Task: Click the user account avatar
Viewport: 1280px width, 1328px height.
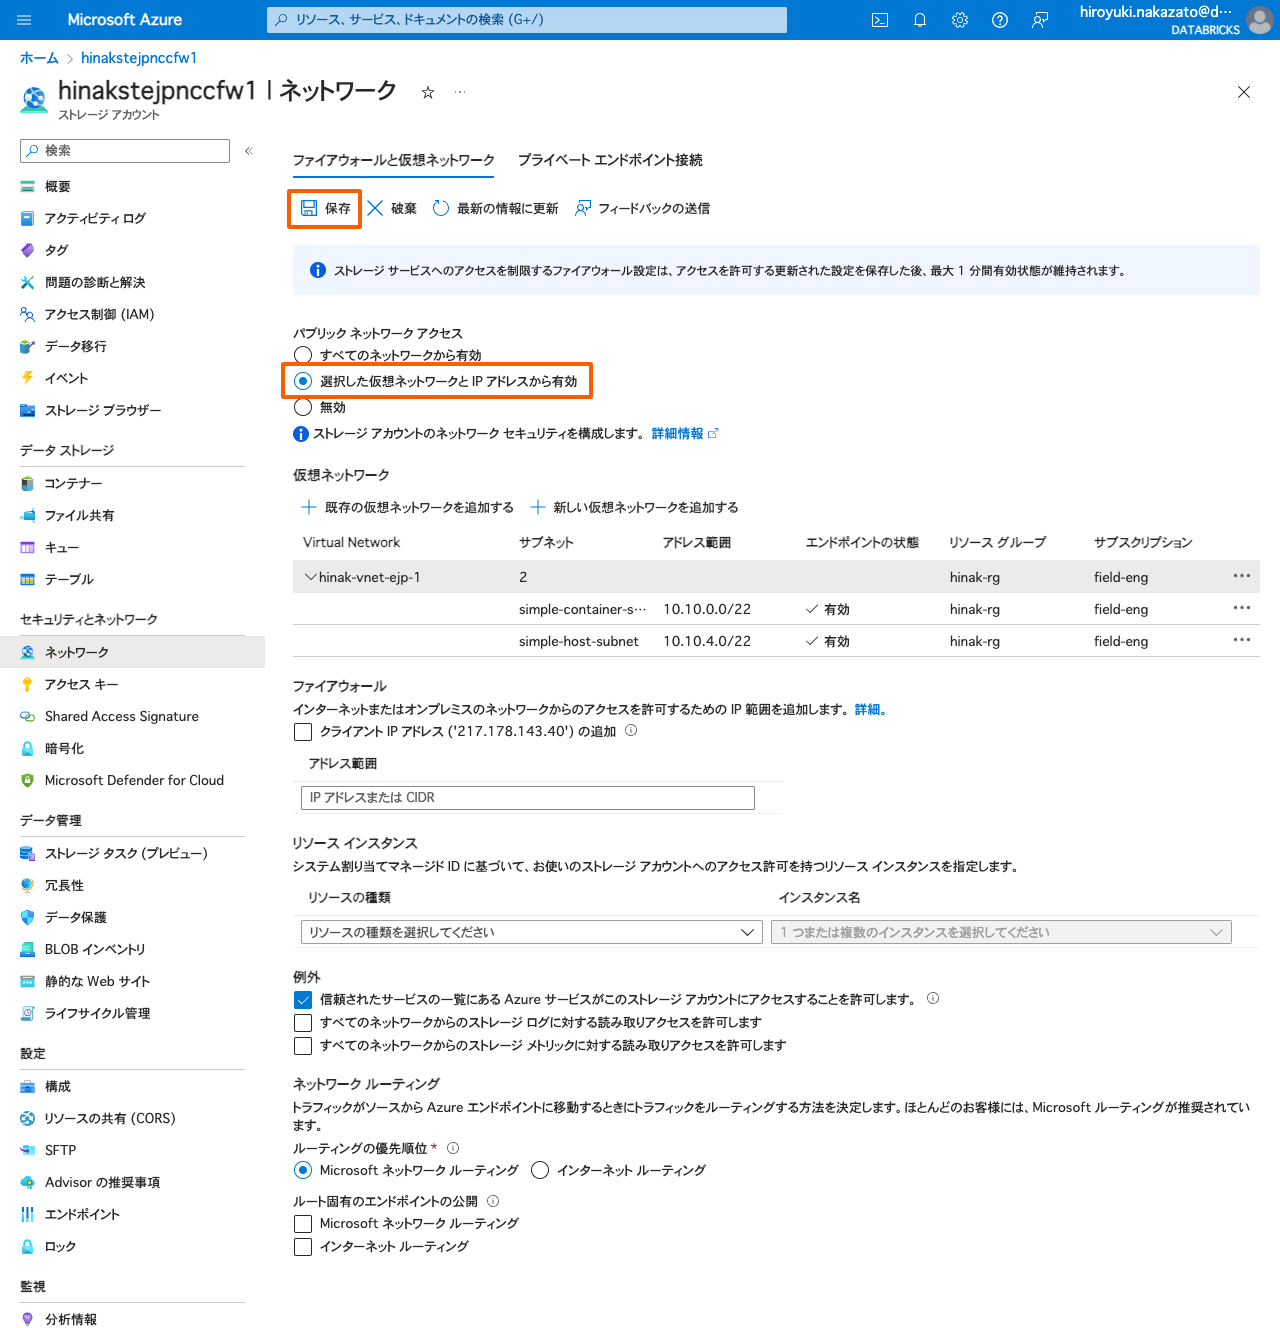Action: (1260, 20)
